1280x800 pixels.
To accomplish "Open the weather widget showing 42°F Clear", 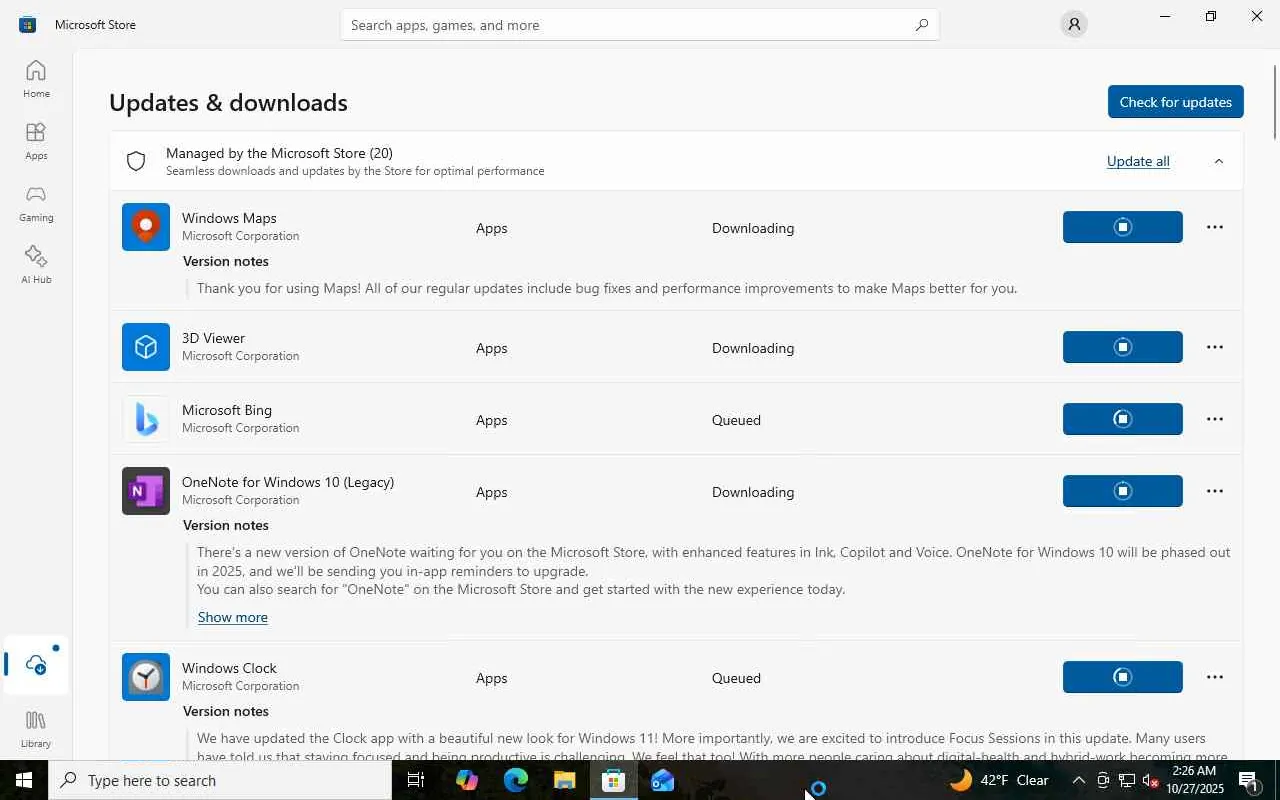I will [x=1000, y=780].
